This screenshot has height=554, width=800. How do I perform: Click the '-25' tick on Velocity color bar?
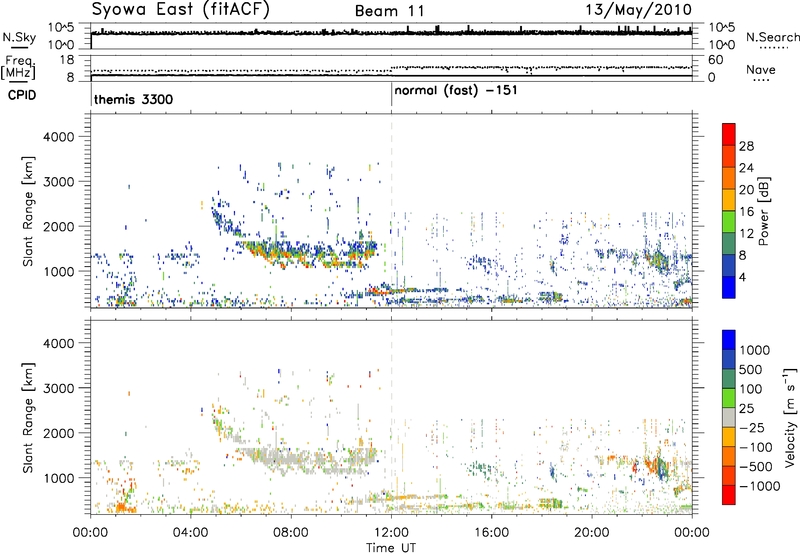coord(752,427)
